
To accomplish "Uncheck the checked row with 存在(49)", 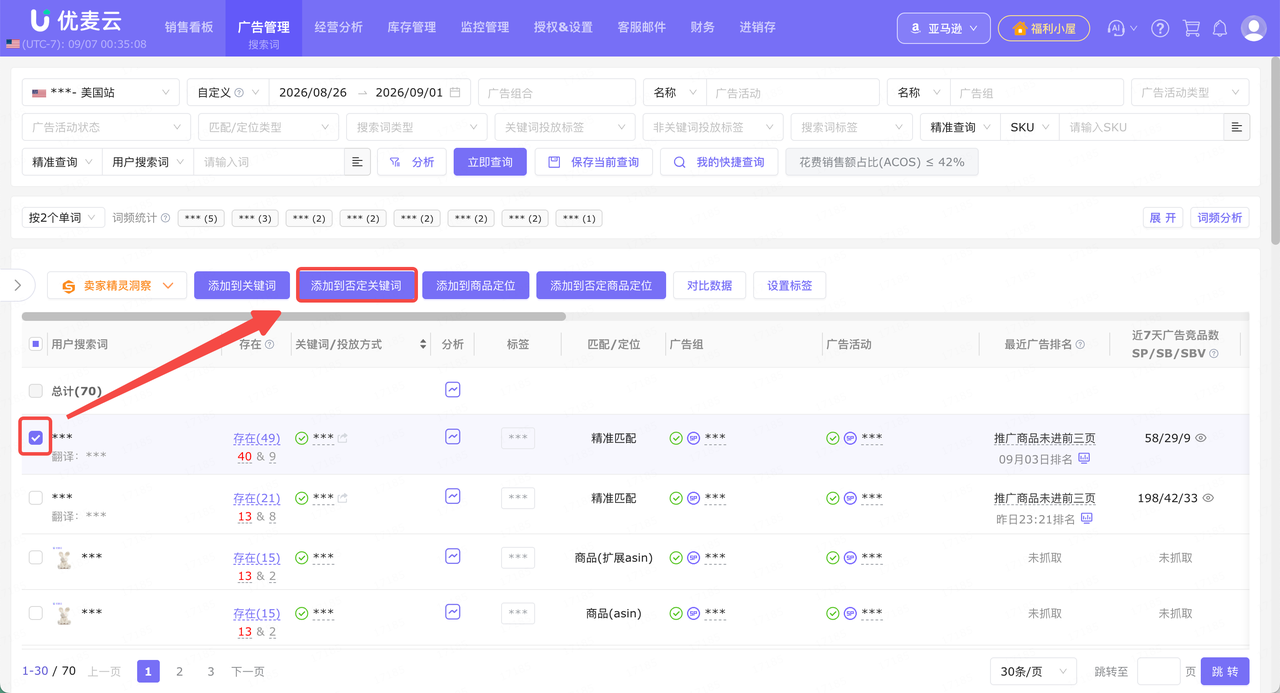I will click(x=36, y=438).
